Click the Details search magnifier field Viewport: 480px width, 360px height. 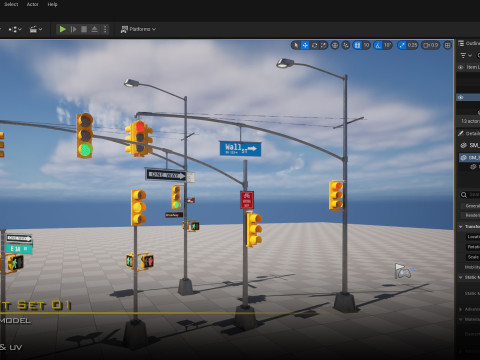coord(470,195)
